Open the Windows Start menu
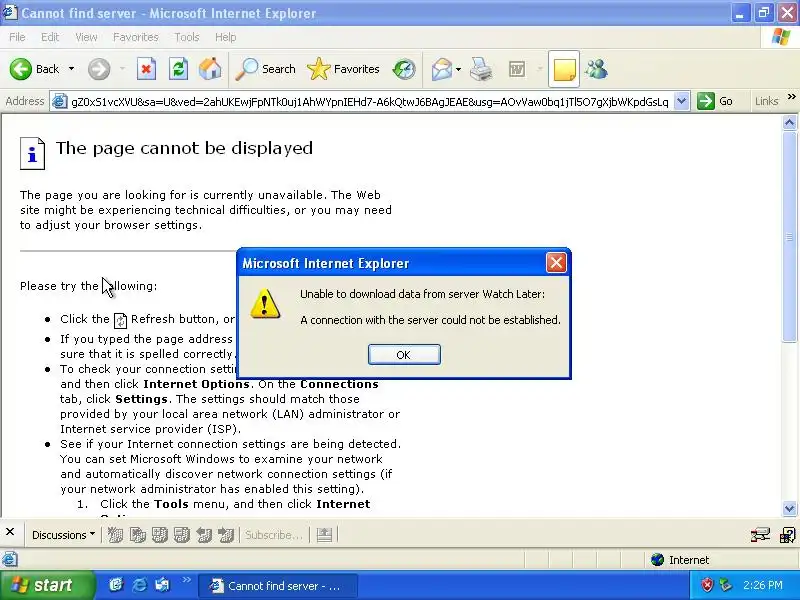Viewport: 800px width, 600px height. click(x=46, y=585)
